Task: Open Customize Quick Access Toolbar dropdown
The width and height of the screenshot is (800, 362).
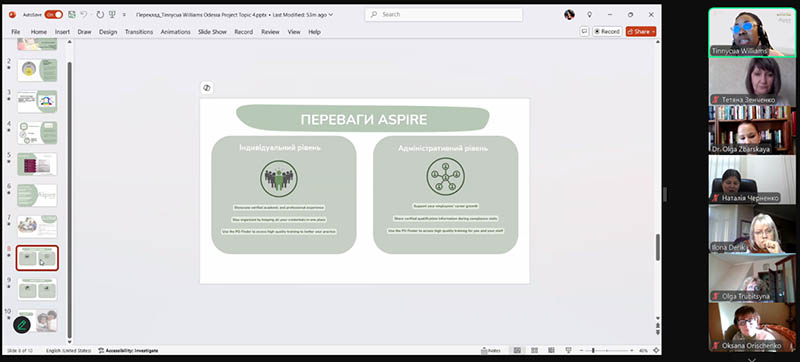Action: coord(124,15)
